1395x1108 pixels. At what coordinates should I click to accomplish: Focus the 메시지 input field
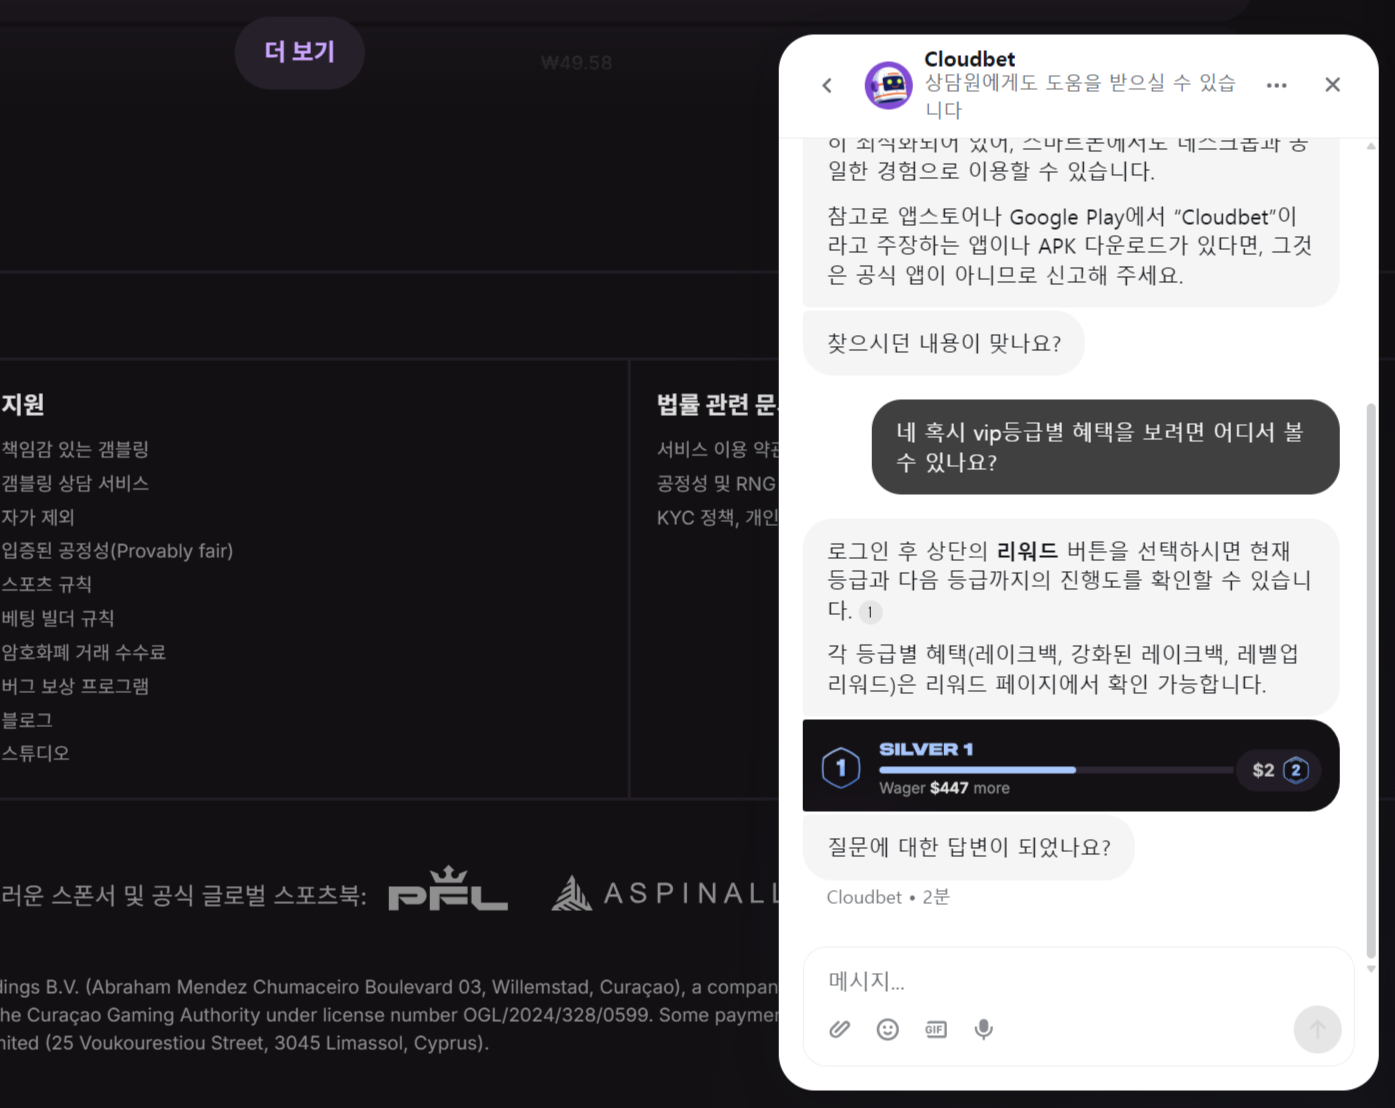(1078, 981)
